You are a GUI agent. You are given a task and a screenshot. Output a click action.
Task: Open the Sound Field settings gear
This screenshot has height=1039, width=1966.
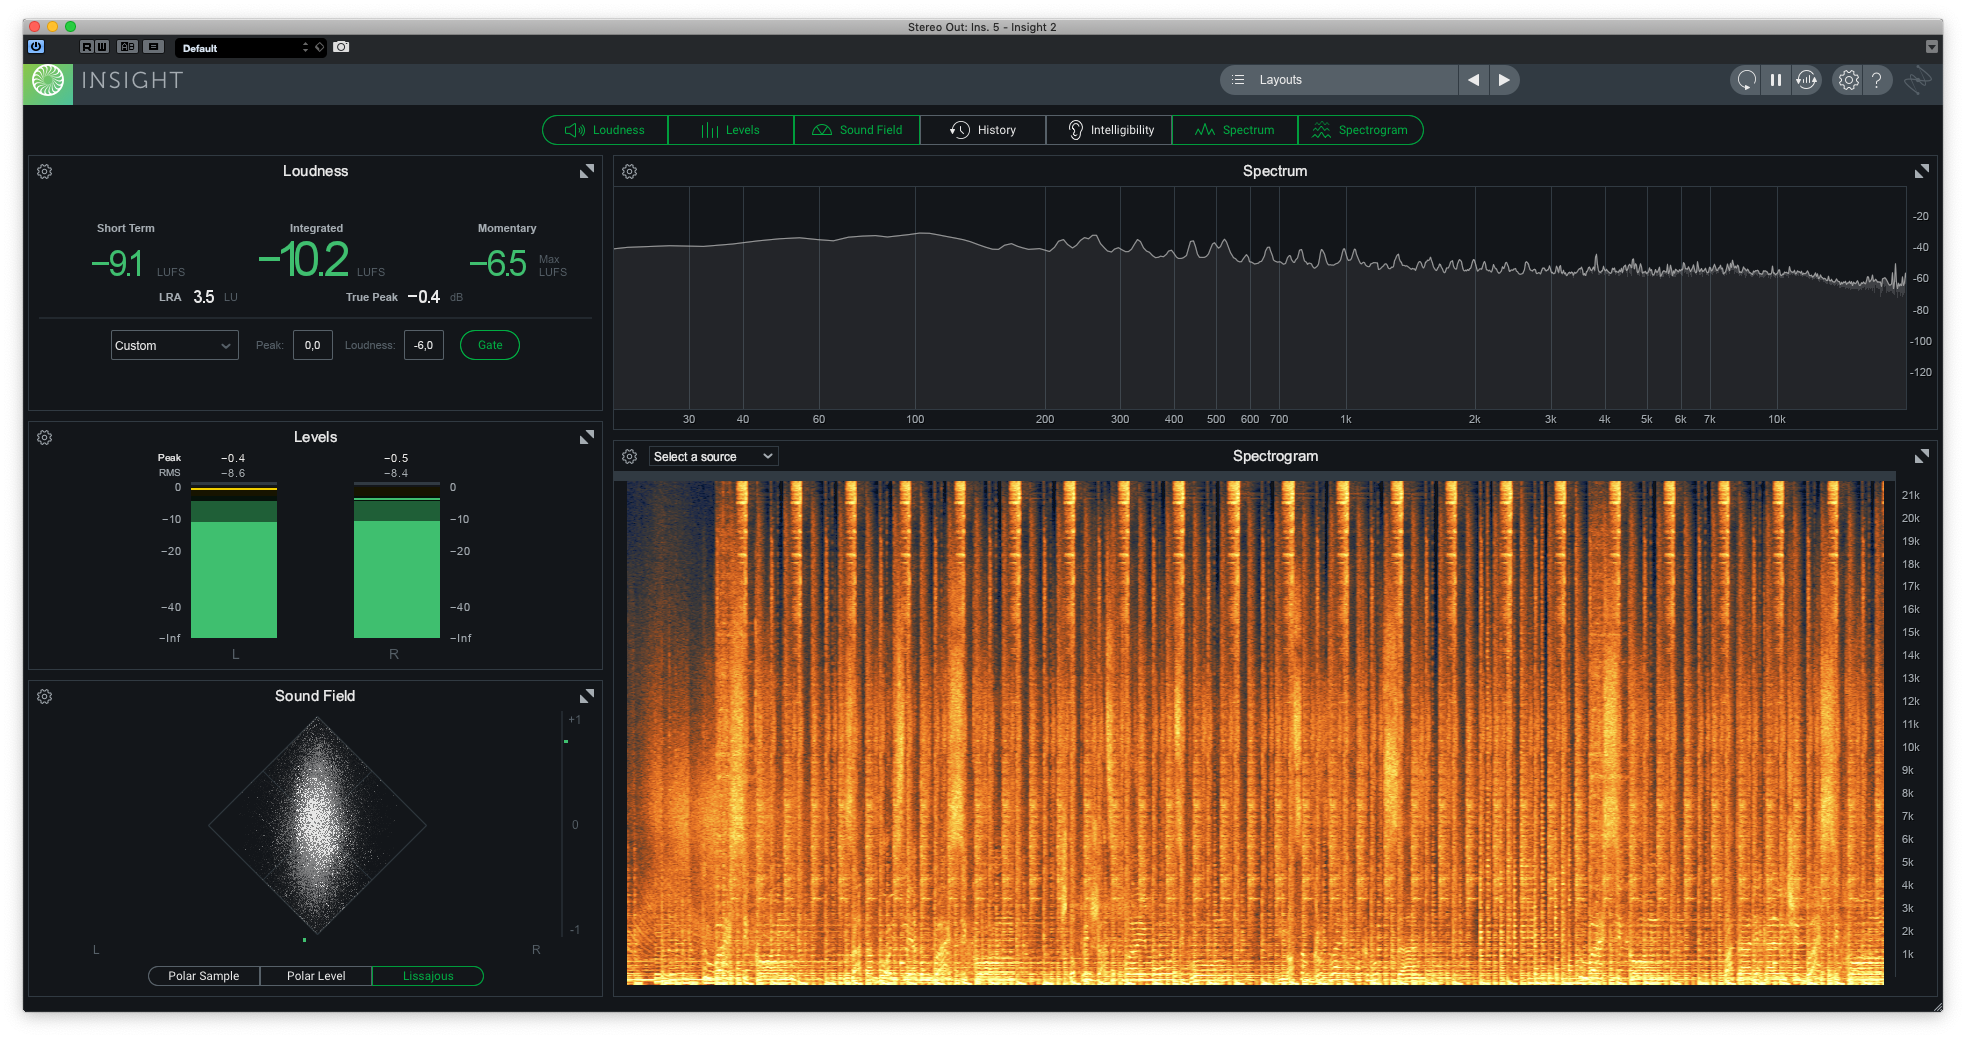pos(45,697)
